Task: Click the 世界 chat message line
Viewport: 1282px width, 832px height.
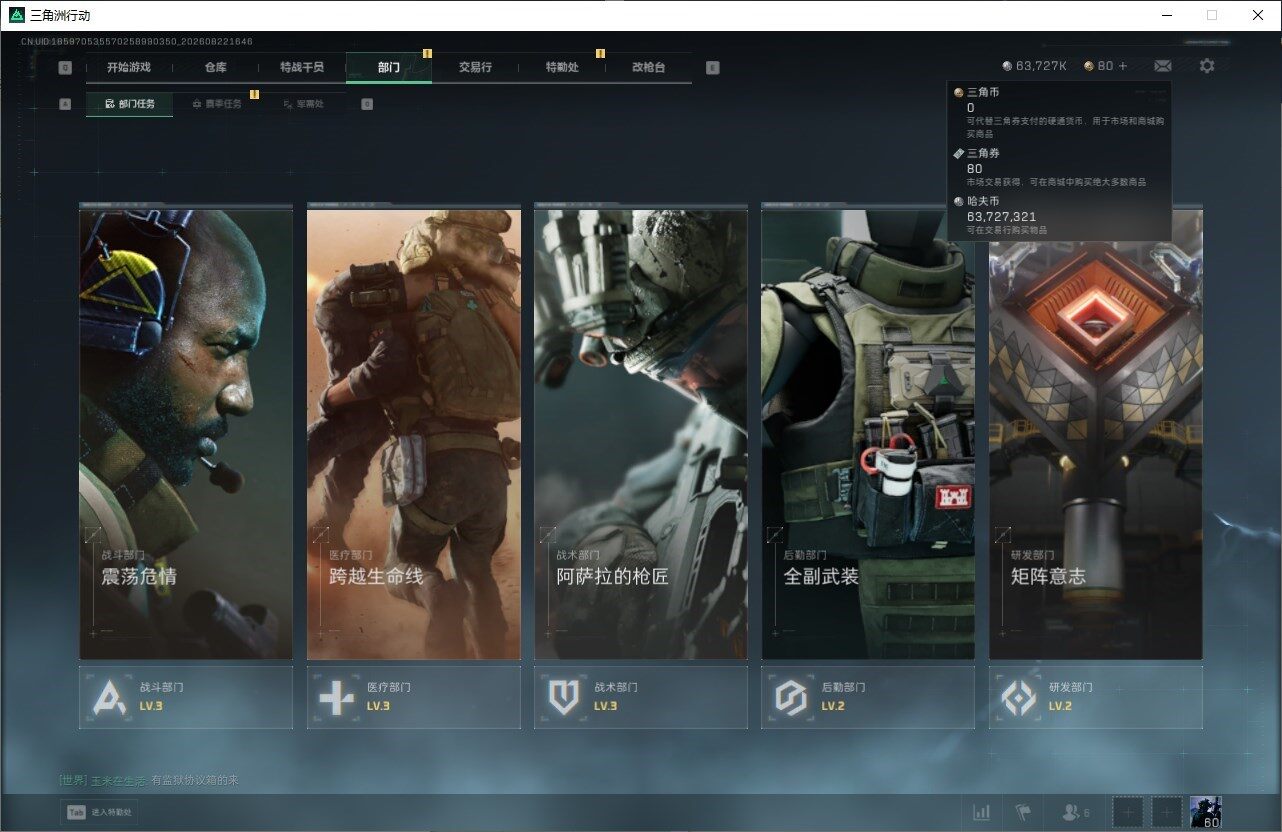Action: 148,780
